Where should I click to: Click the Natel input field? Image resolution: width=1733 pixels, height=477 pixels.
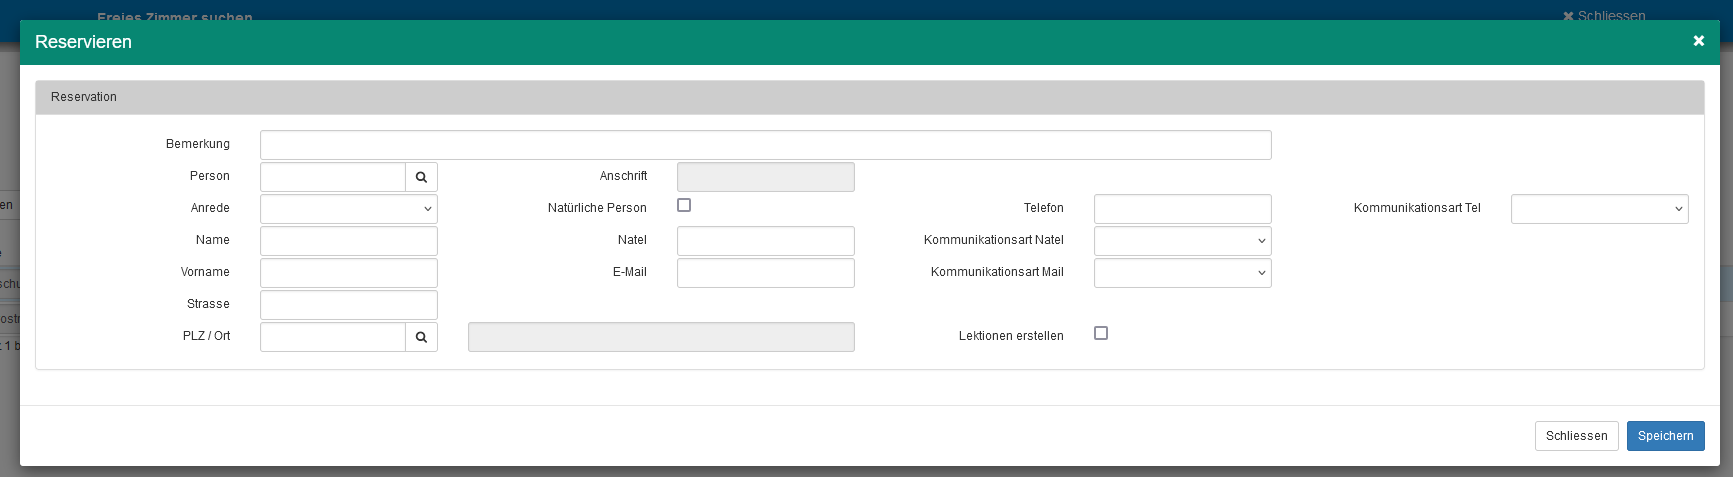pos(765,241)
